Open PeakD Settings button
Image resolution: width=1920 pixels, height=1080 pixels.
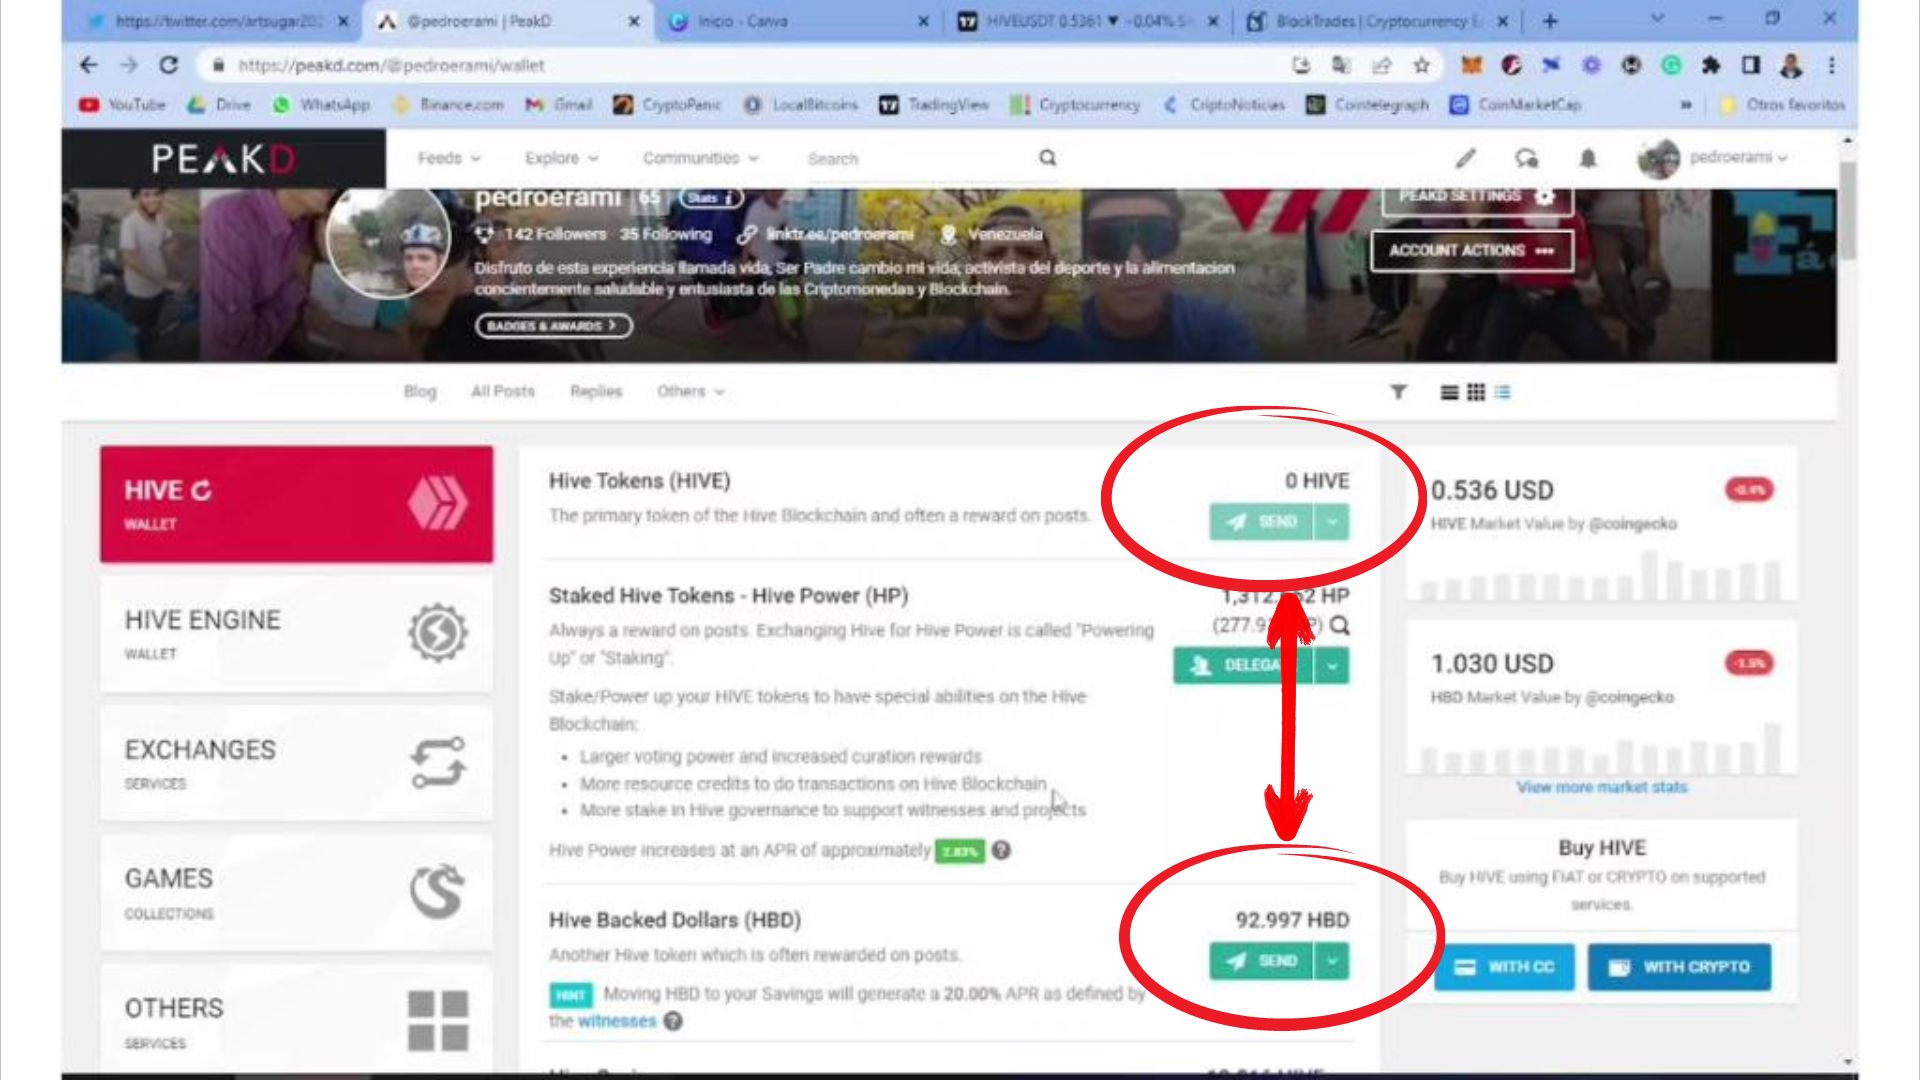[1477, 198]
